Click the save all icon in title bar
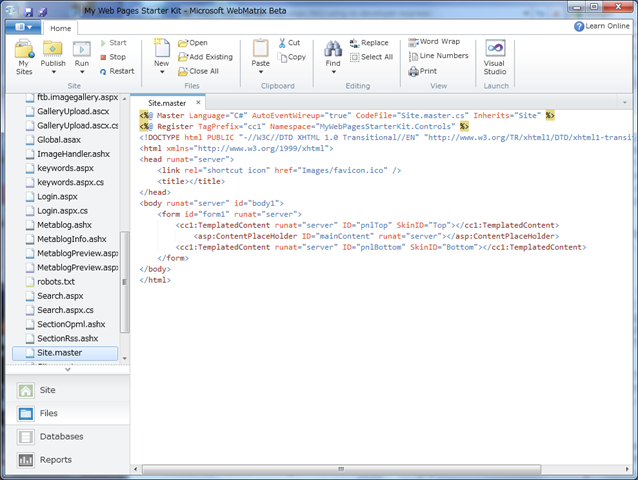 point(43,11)
